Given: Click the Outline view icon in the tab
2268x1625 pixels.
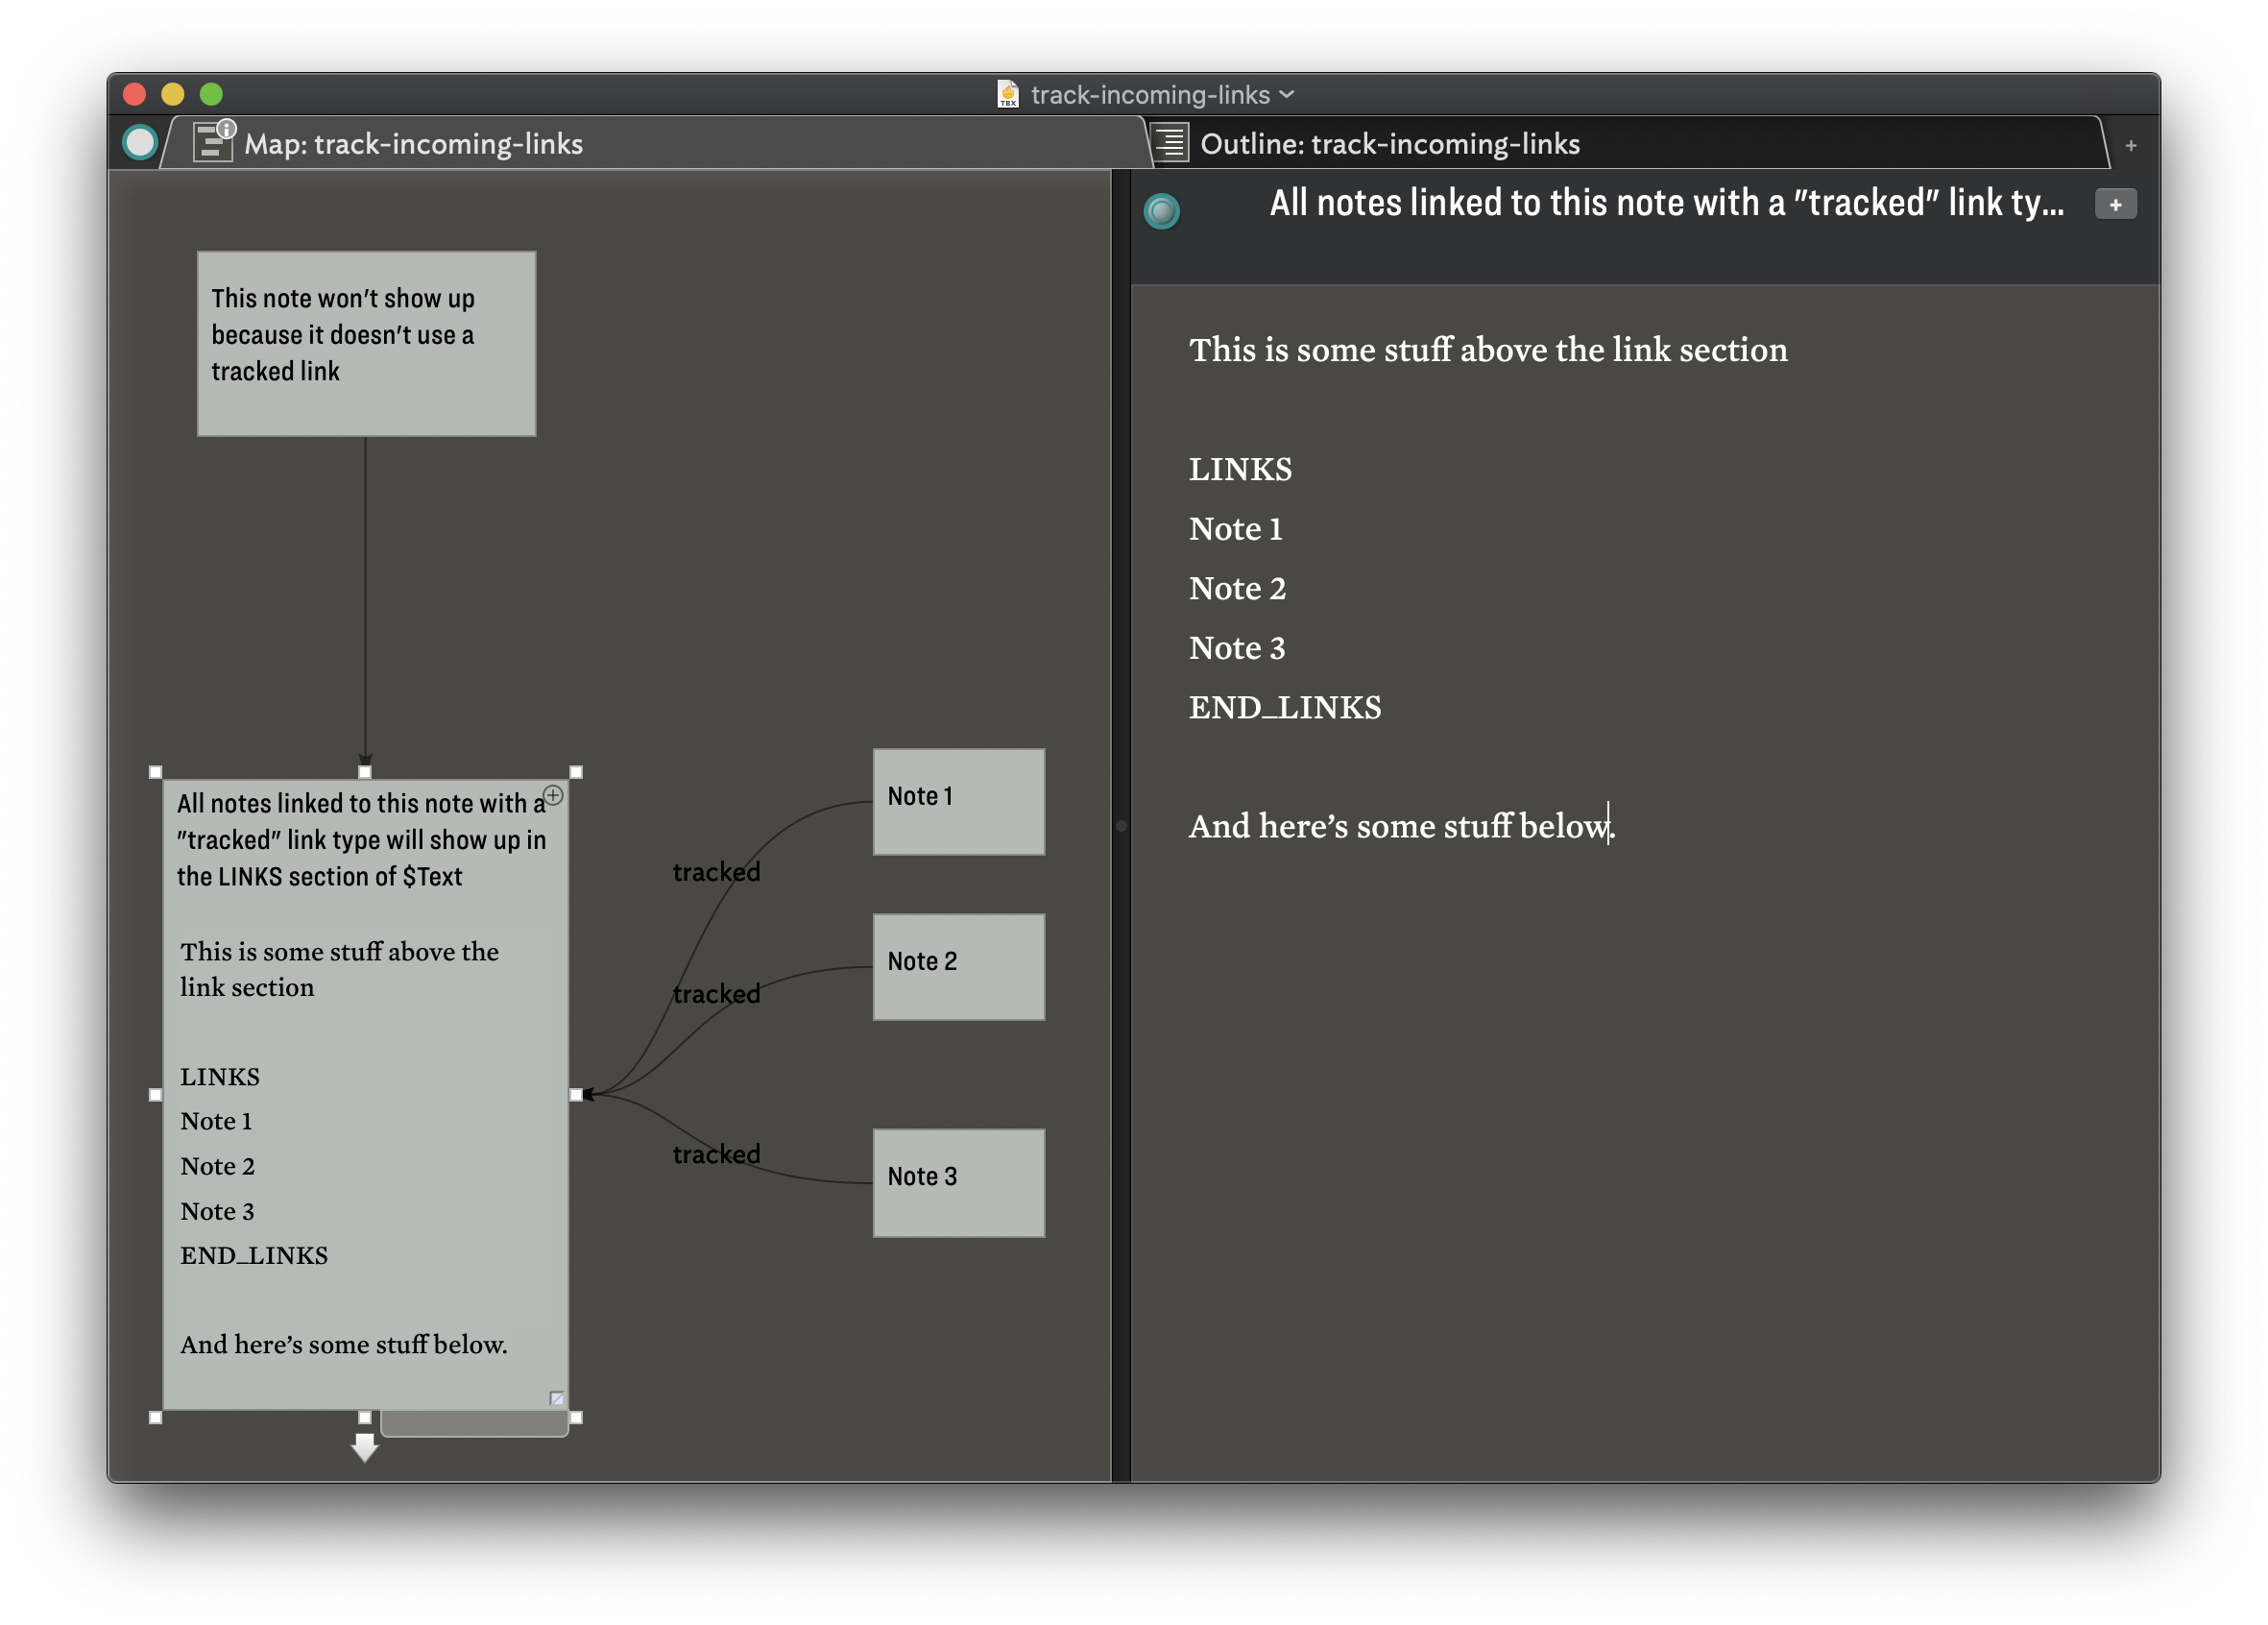Looking at the screenshot, I should (1171, 143).
